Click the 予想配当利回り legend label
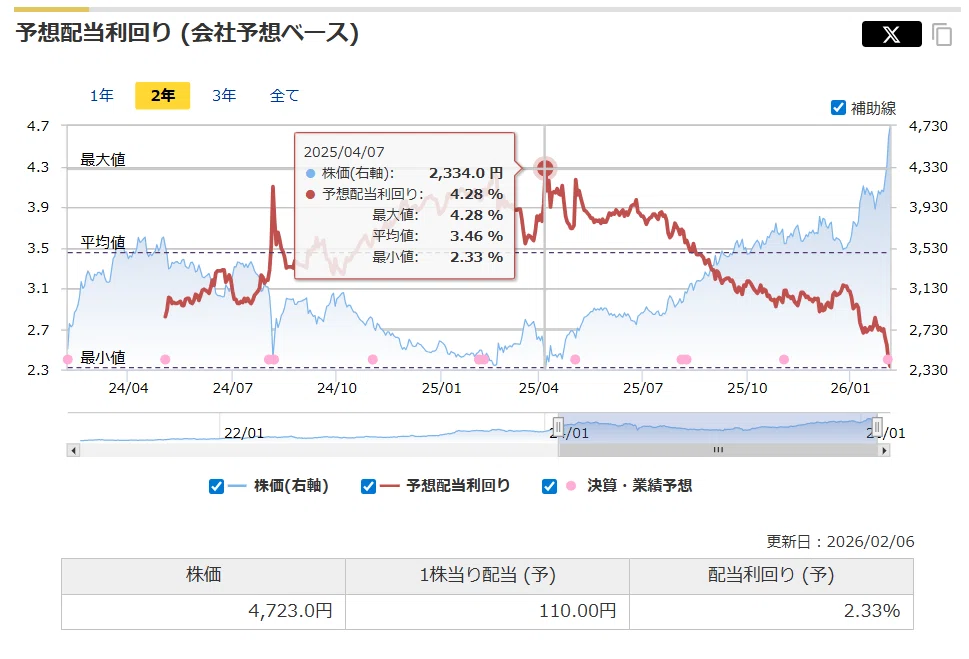This screenshot has width=969, height=659. click(458, 486)
